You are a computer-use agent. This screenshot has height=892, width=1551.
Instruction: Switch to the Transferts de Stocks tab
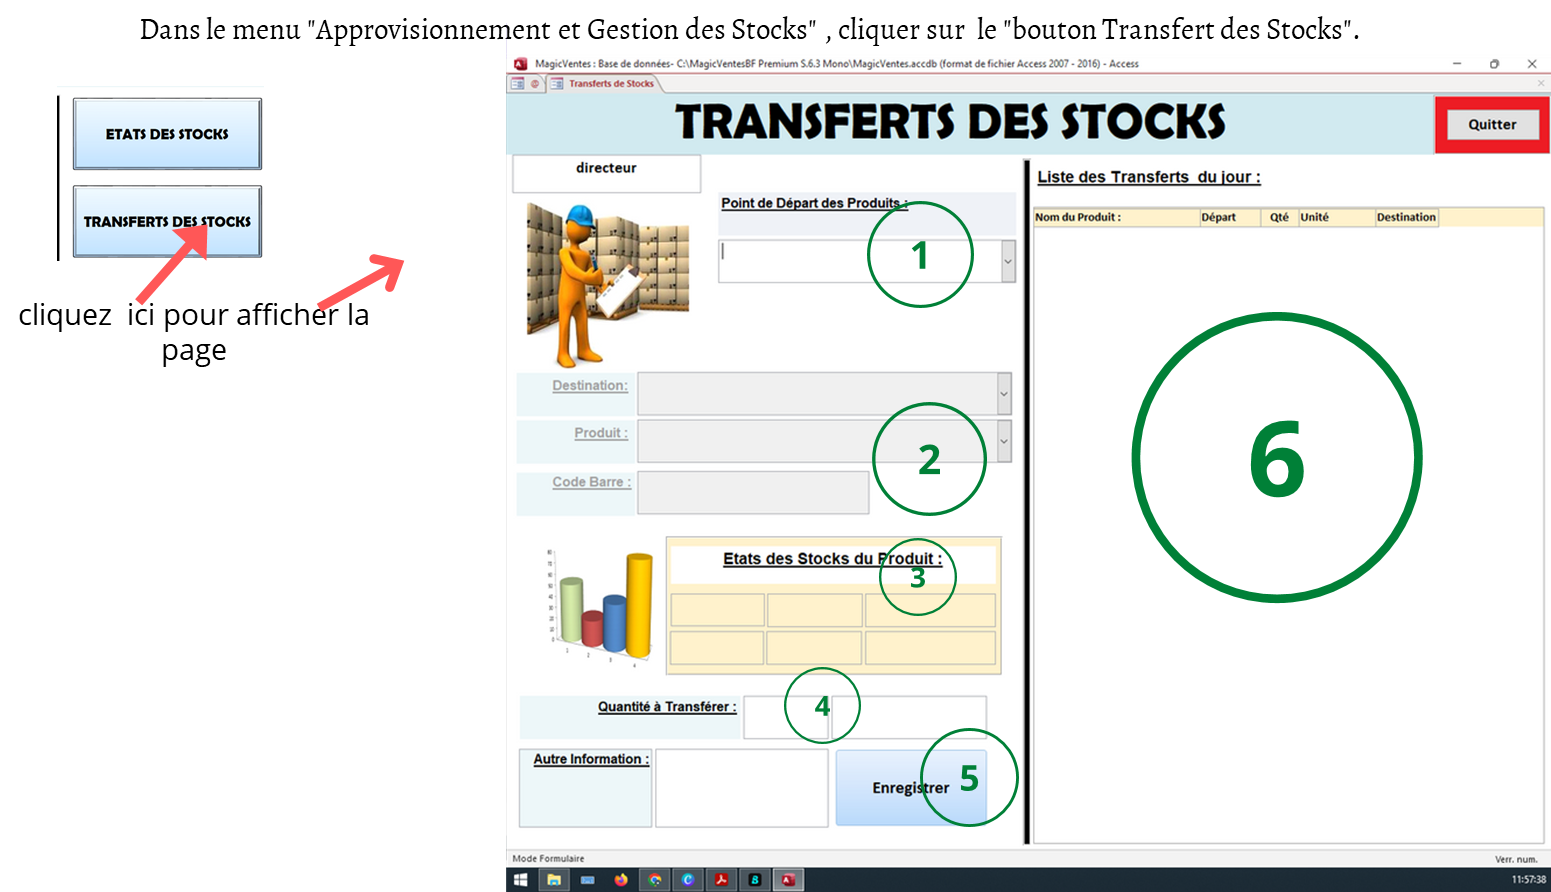[610, 84]
